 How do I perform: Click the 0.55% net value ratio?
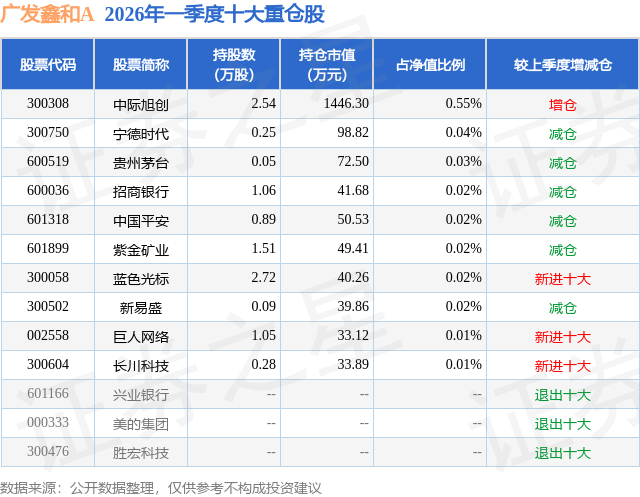pyautogui.click(x=463, y=104)
